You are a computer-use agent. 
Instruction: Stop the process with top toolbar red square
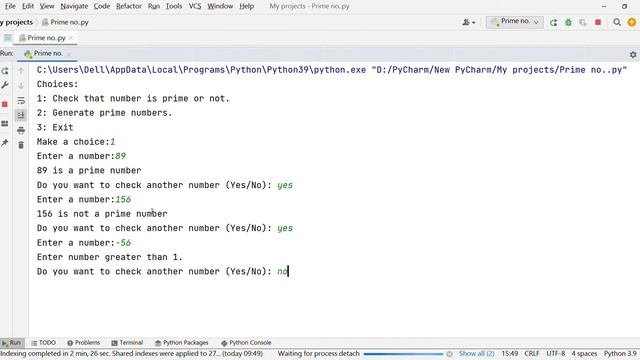[x=598, y=22]
